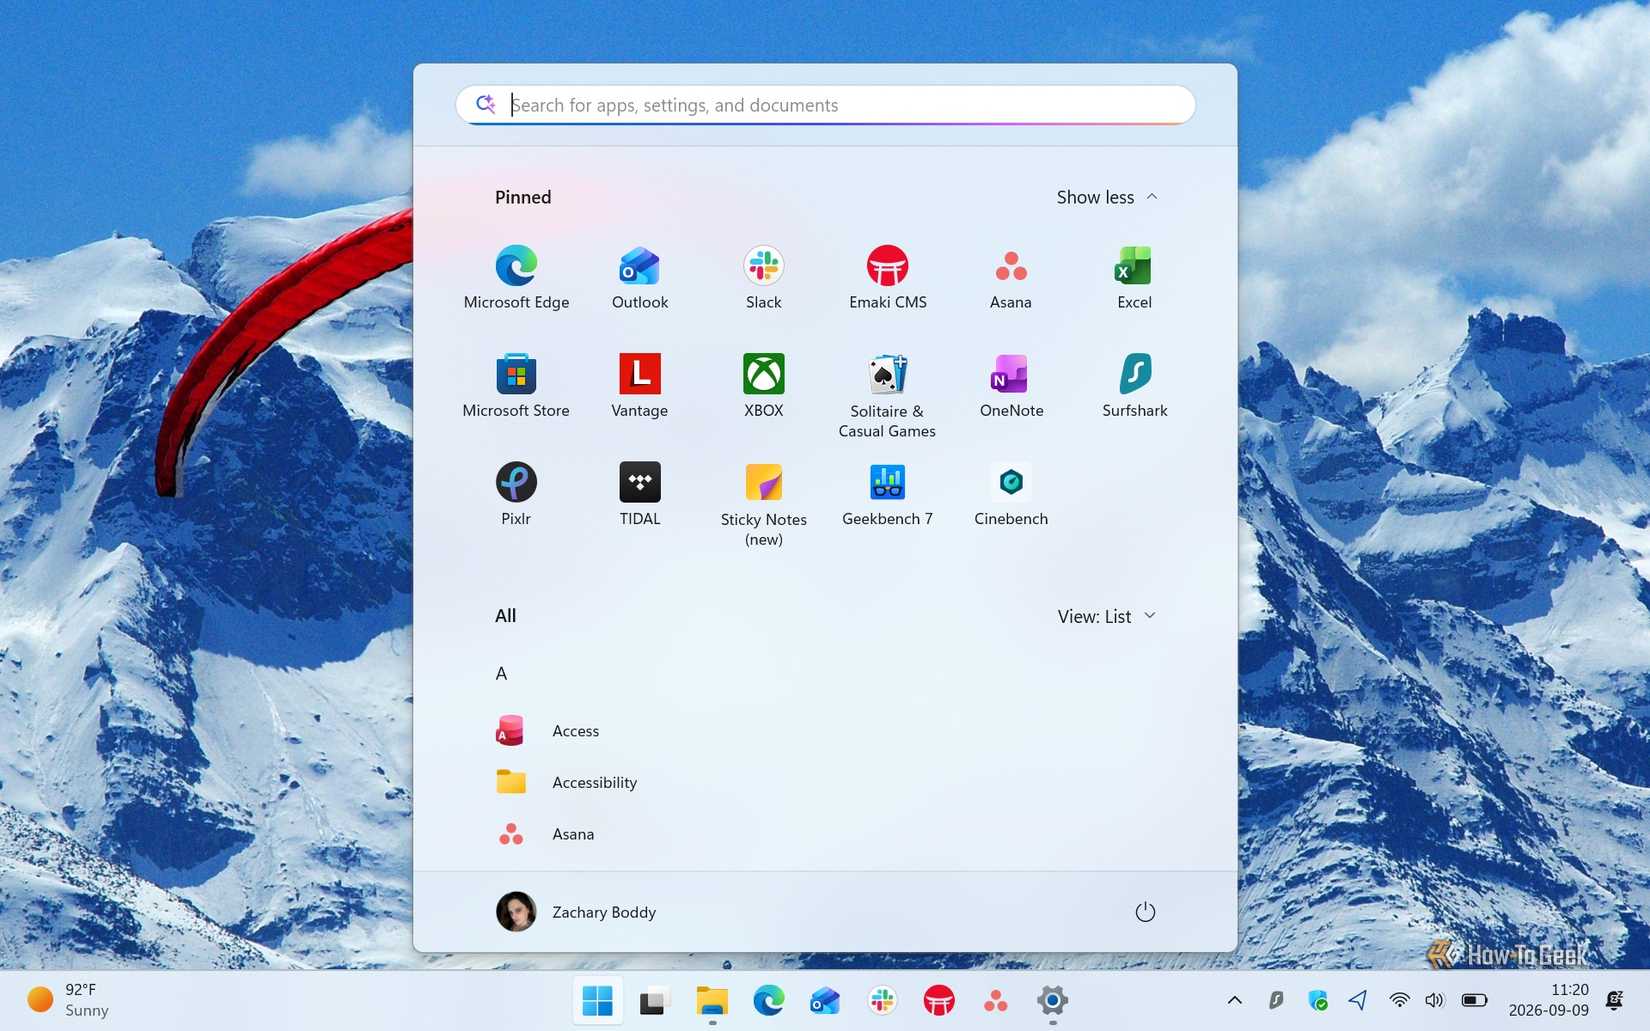Launch TIDAL from pinned apps
The image size is (1650, 1031).
click(x=640, y=494)
